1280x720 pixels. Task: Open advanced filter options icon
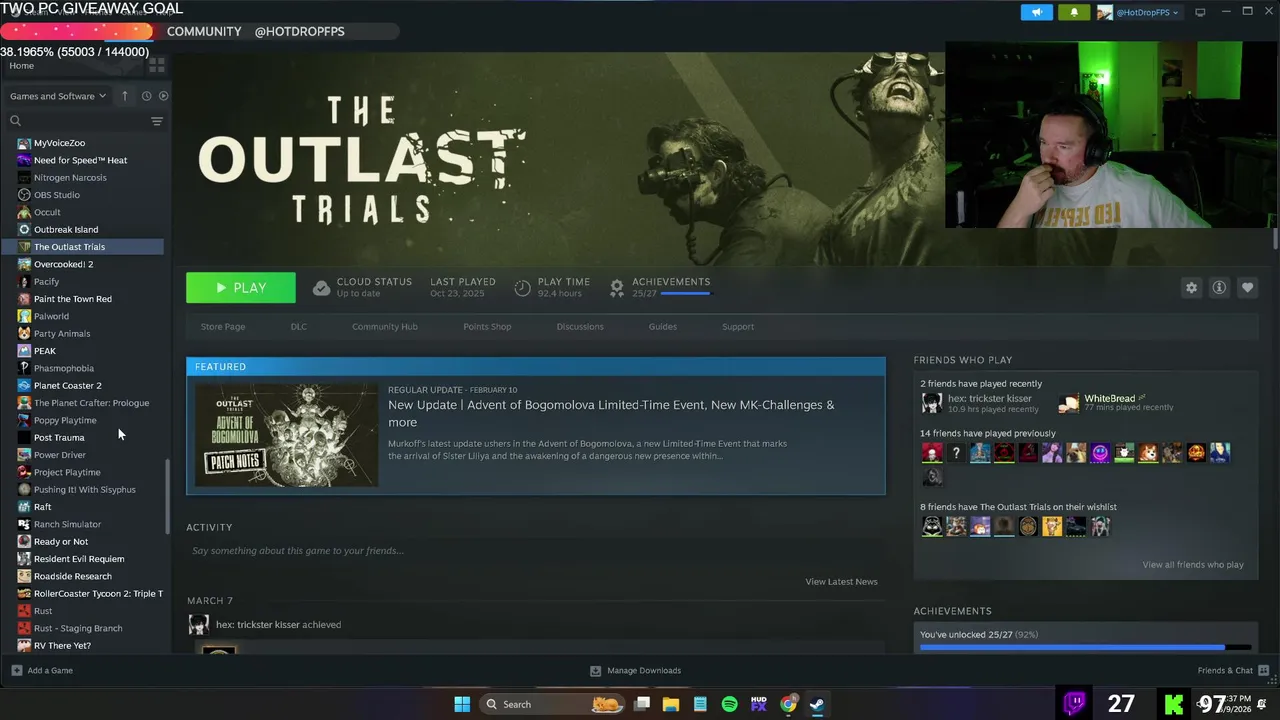pyautogui.click(x=156, y=121)
